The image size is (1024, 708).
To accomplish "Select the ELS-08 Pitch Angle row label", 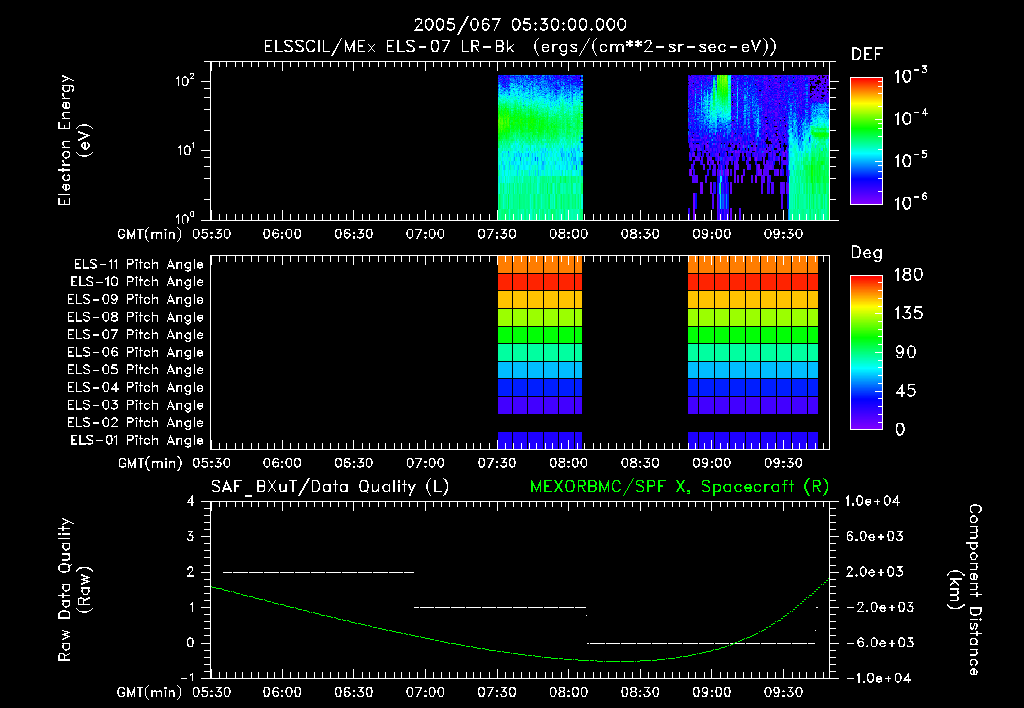I will [136, 317].
